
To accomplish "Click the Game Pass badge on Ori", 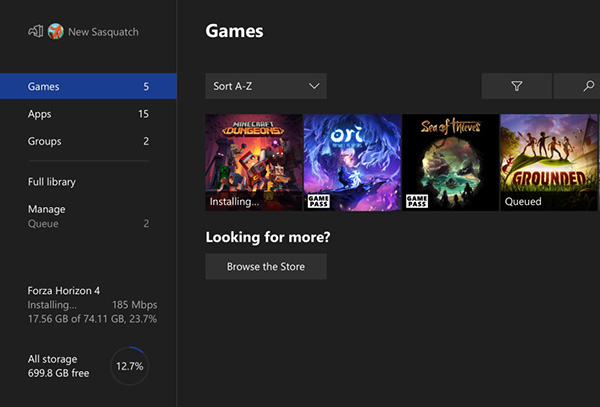I will tap(318, 201).
